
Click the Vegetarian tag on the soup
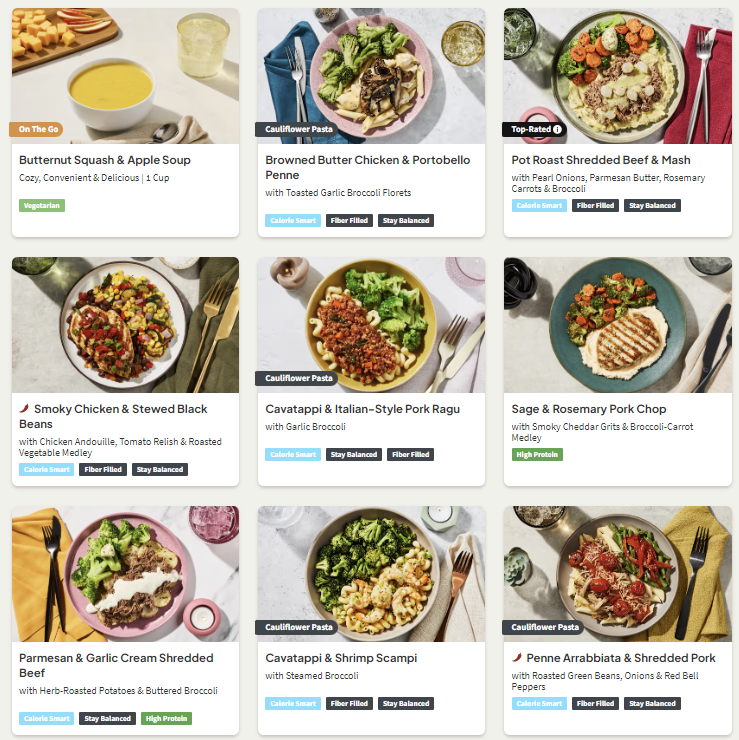[x=42, y=206]
